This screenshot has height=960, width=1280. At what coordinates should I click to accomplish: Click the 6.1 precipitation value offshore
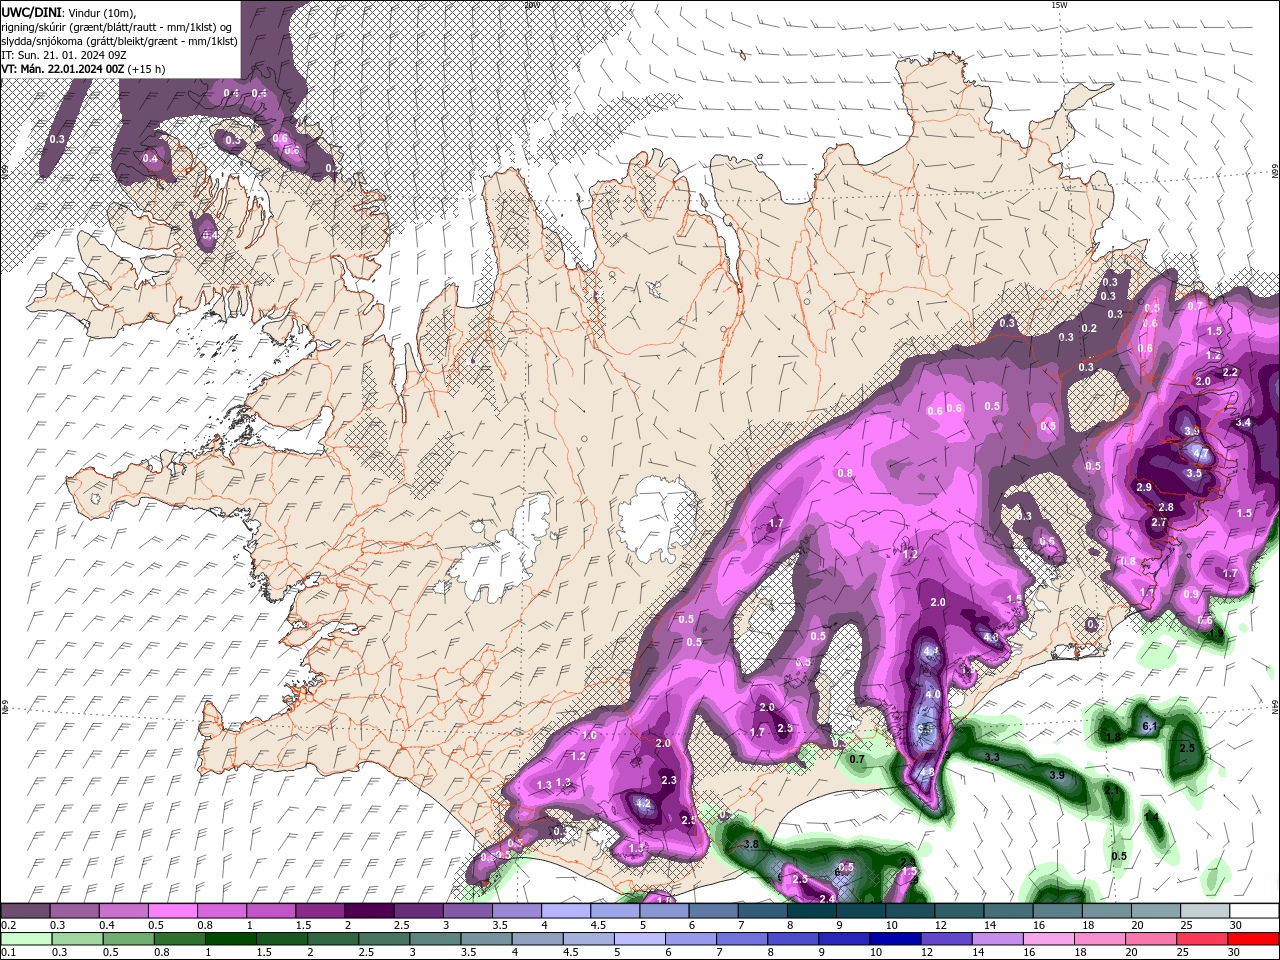coord(1149,726)
